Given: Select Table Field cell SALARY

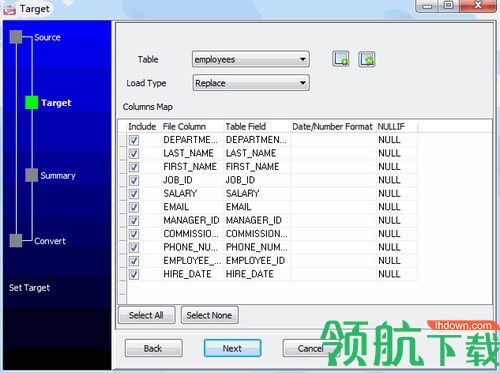Looking at the screenshot, I should click(257, 193).
